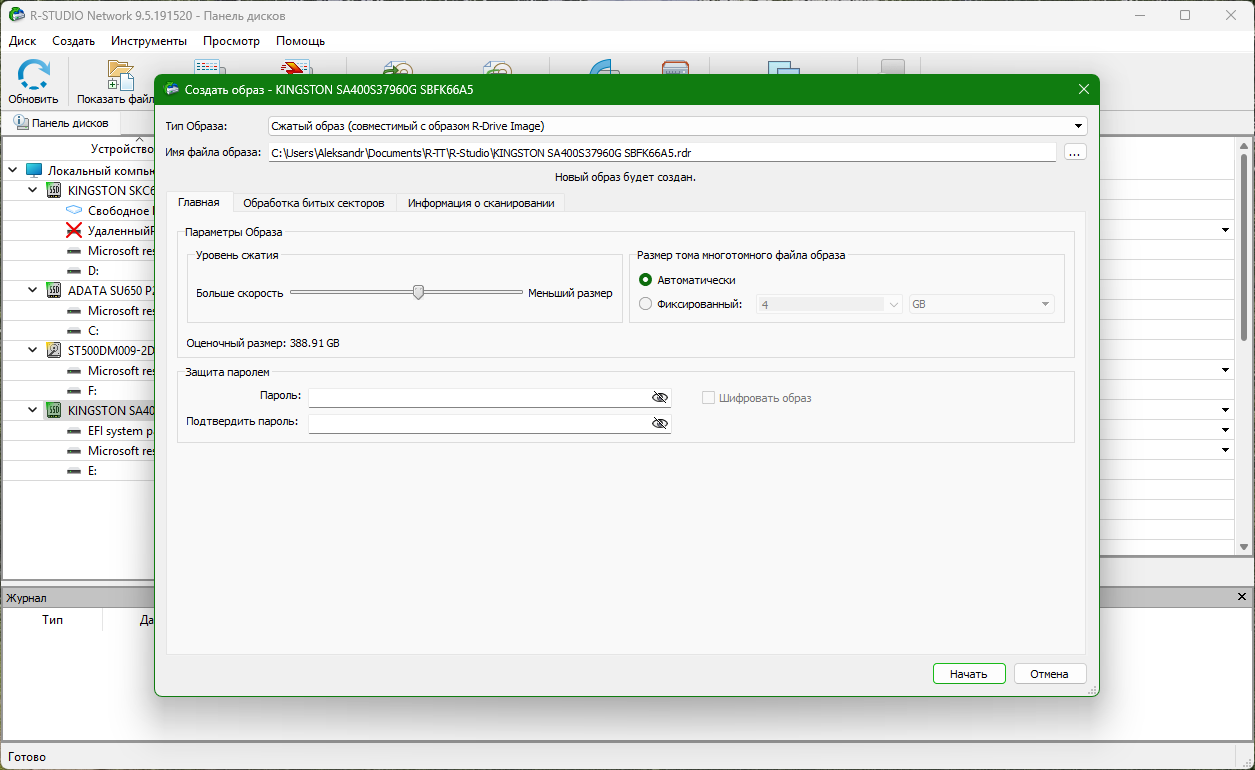Screen dimensions: 1255x770
Task: Open the Инструменты menu
Action: (149, 41)
